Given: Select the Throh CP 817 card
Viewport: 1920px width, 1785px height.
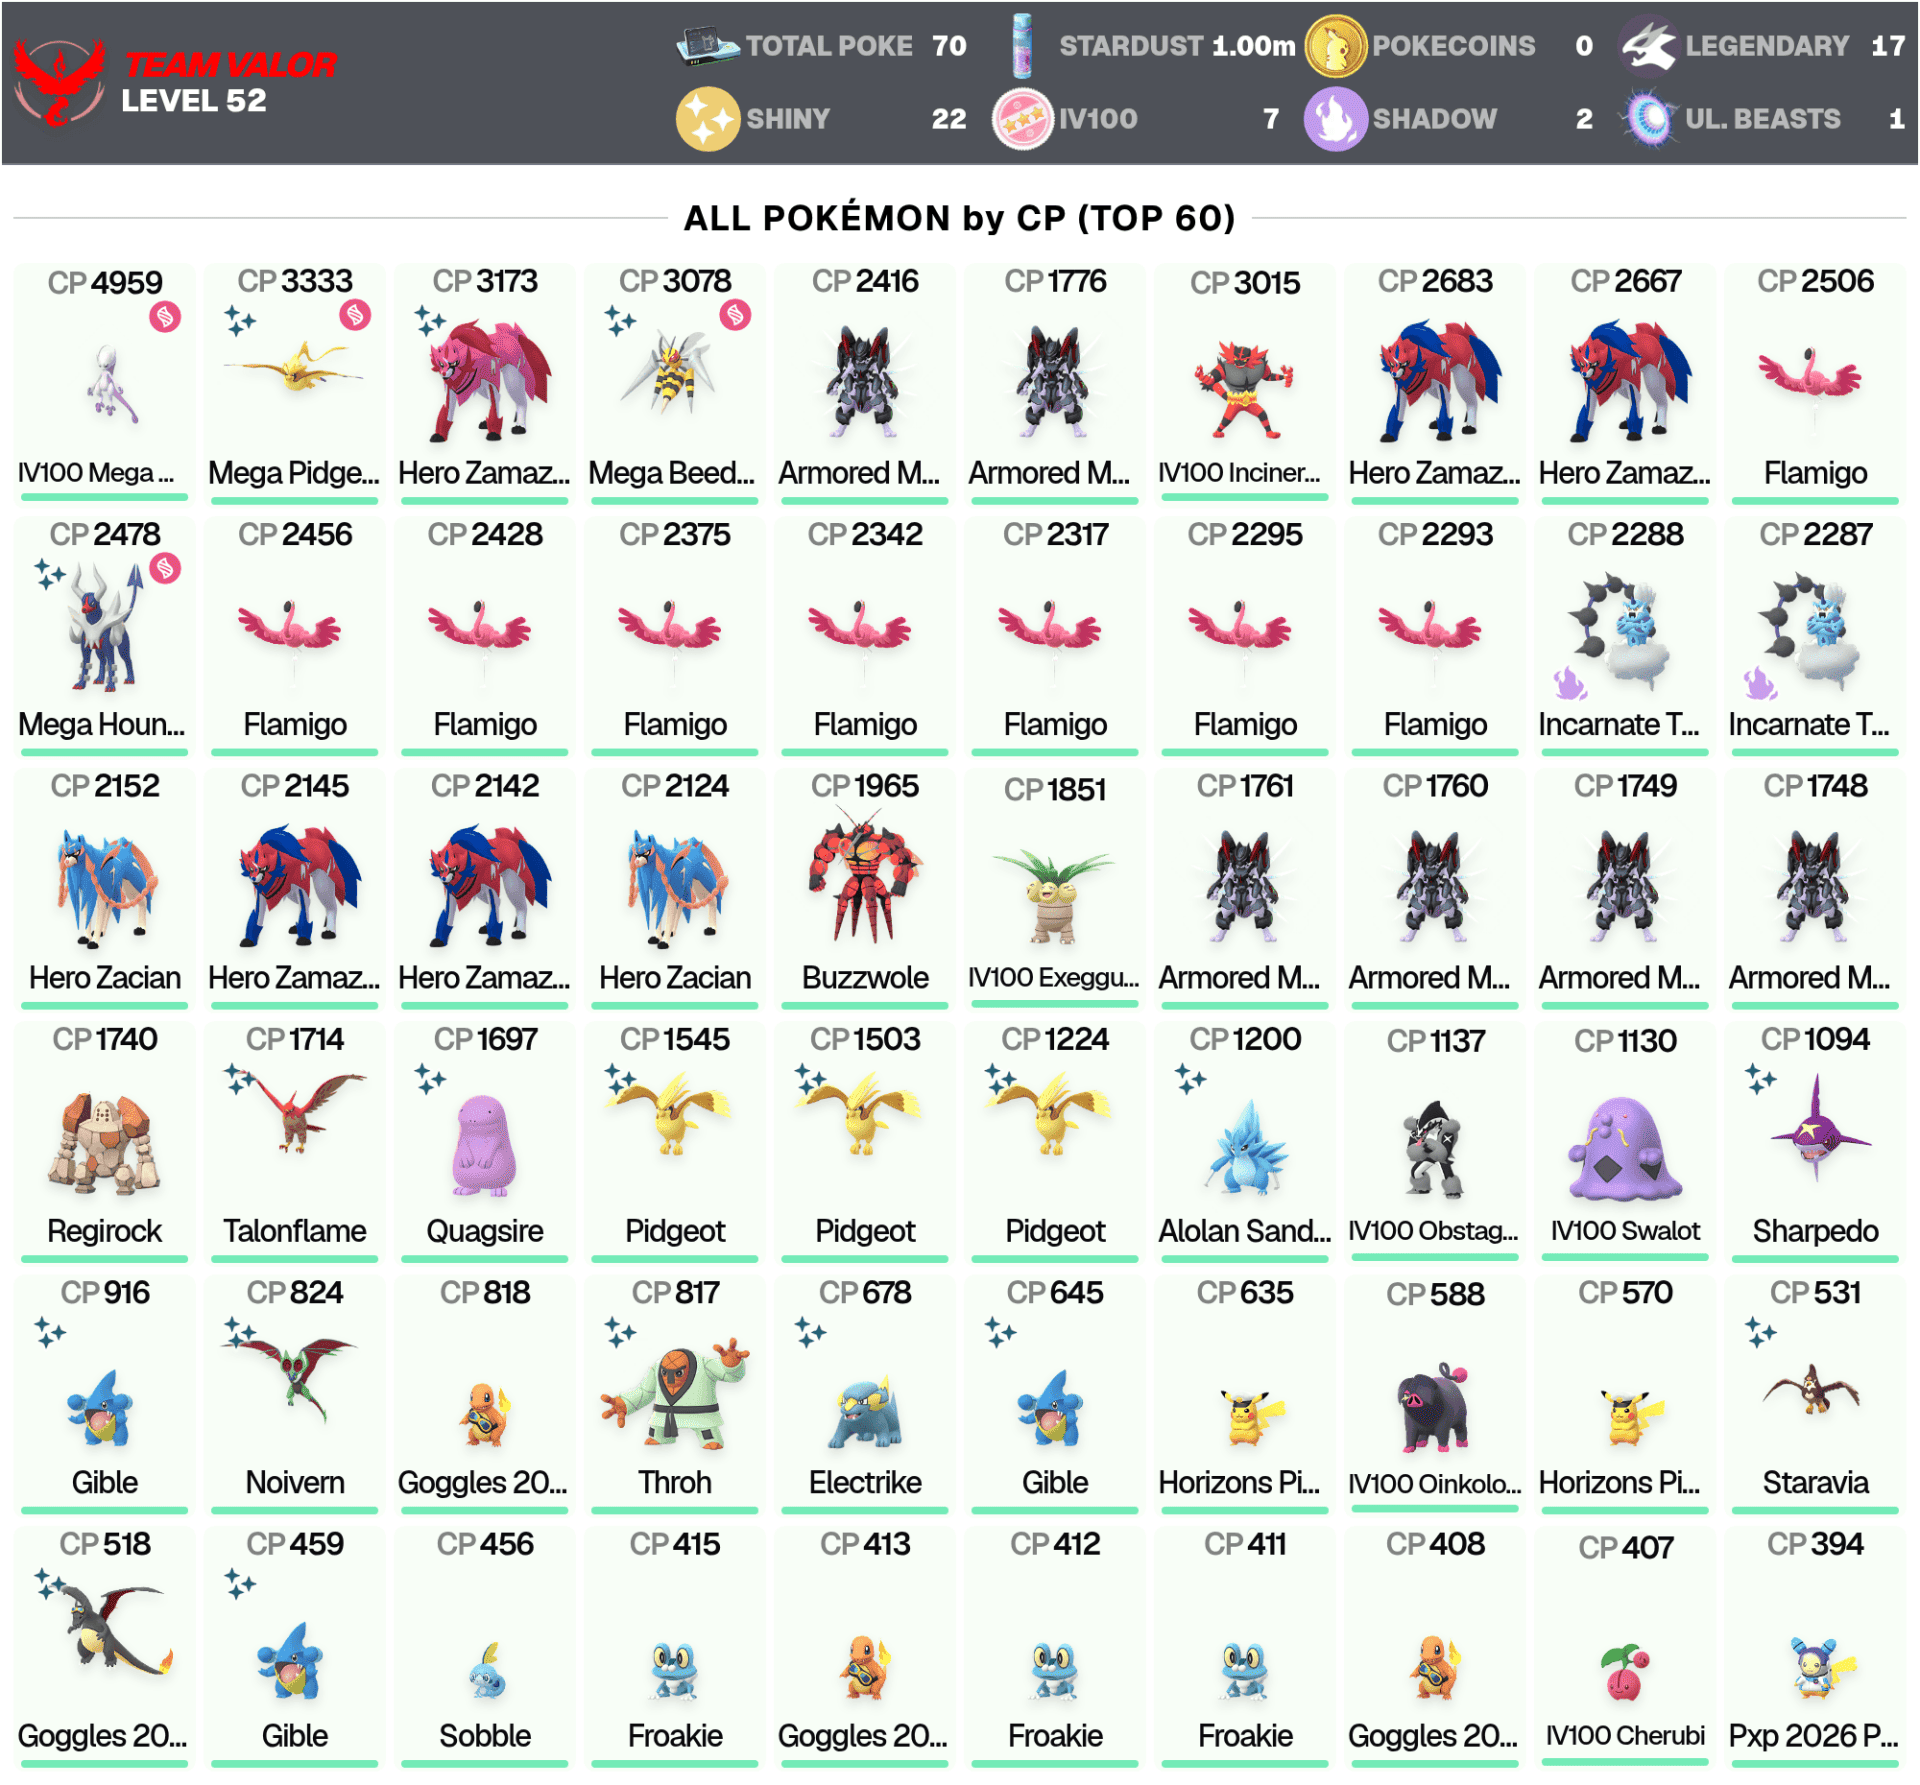Looking at the screenshot, I should (675, 1394).
